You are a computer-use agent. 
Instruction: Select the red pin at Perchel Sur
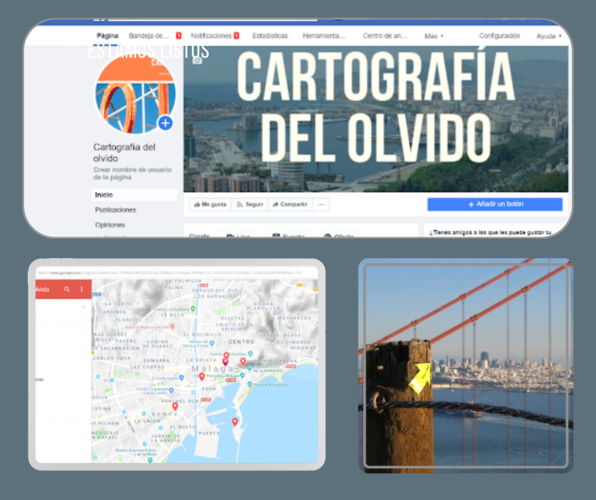[x=175, y=406]
